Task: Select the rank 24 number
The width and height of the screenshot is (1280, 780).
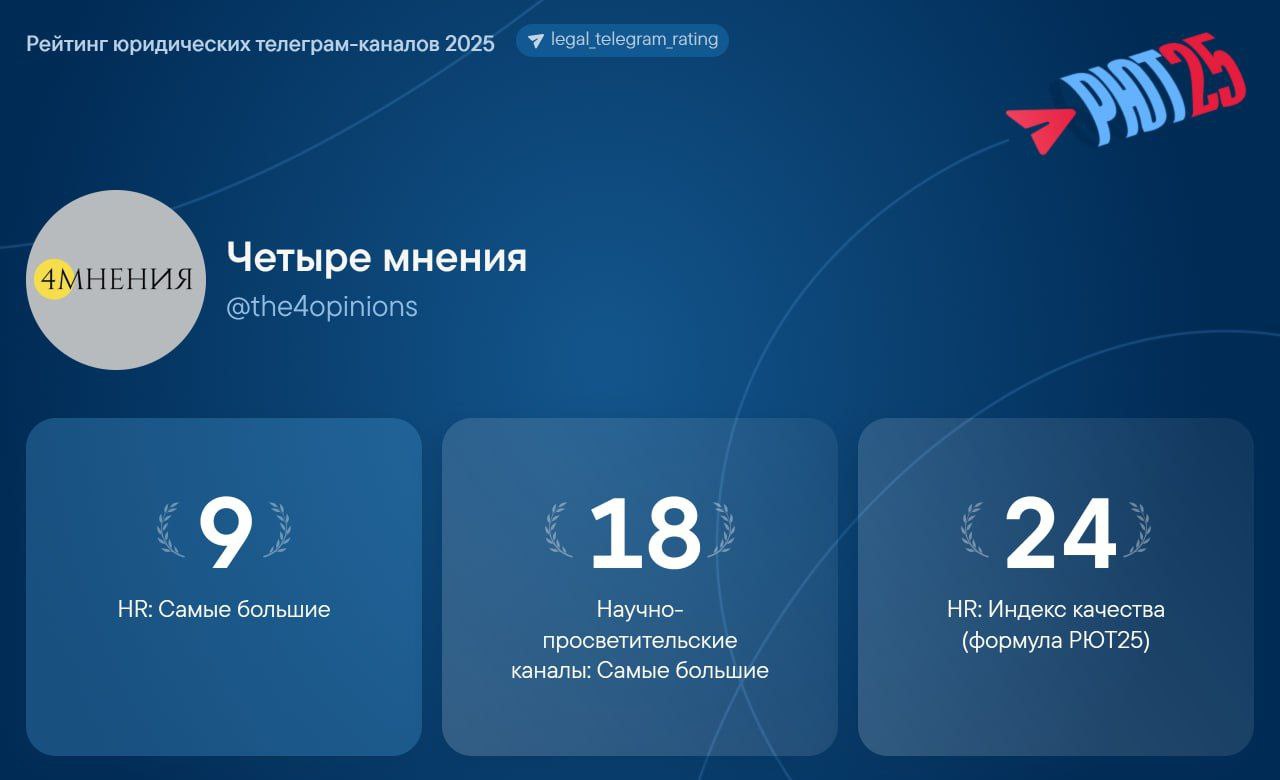Action: click(x=1060, y=534)
